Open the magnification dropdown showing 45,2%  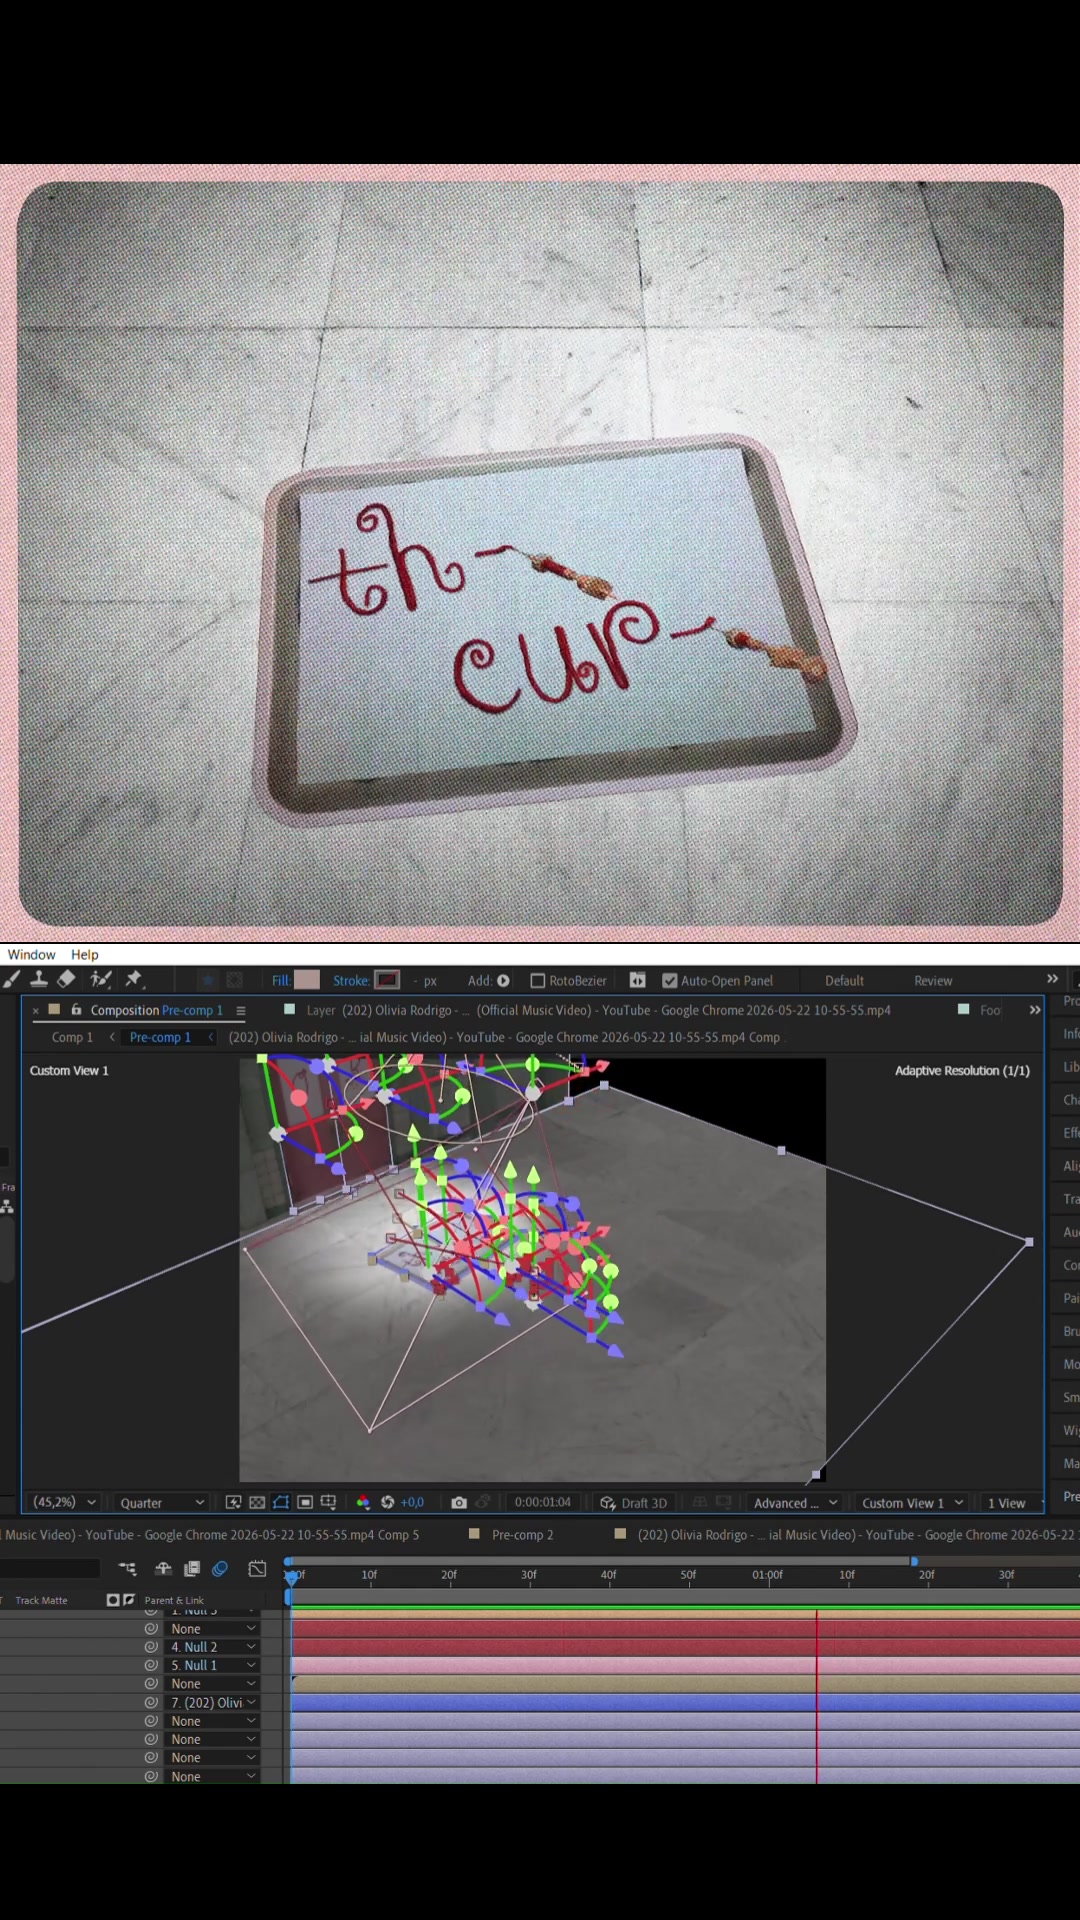pyautogui.click(x=65, y=1502)
